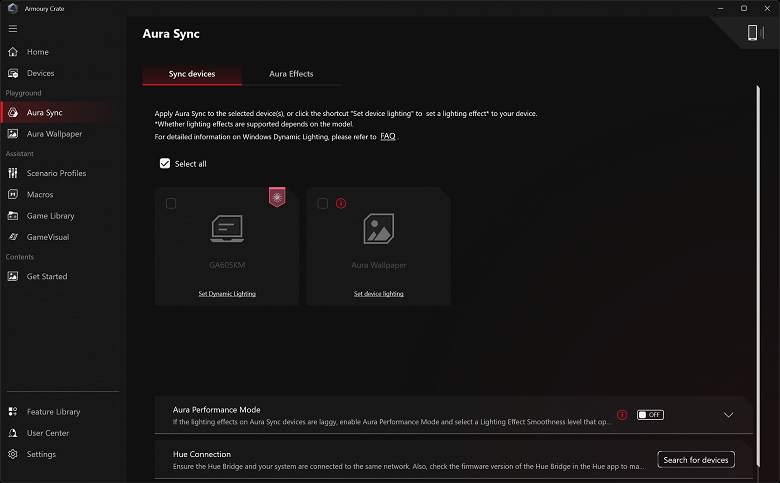Check the GA605KM device checkbox
Screen dimensions: 780x483
pos(171,203)
